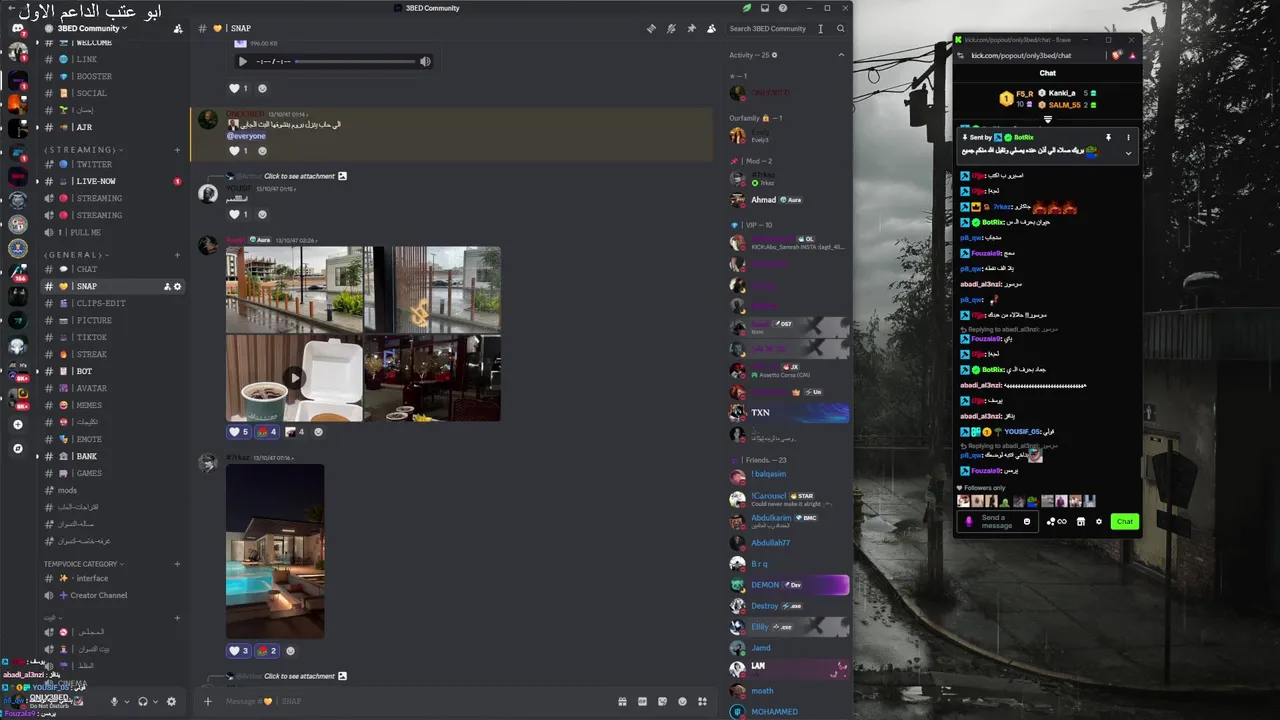Open the 3BED Community server dropdown
Viewport: 1280px width, 720px height.
tap(93, 28)
